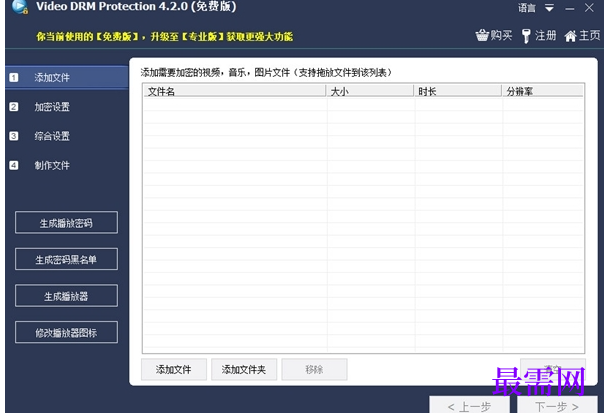Viewport: 604px width, 413px height.
Task: Click the 下一步 next step button
Action: [x=557, y=405]
